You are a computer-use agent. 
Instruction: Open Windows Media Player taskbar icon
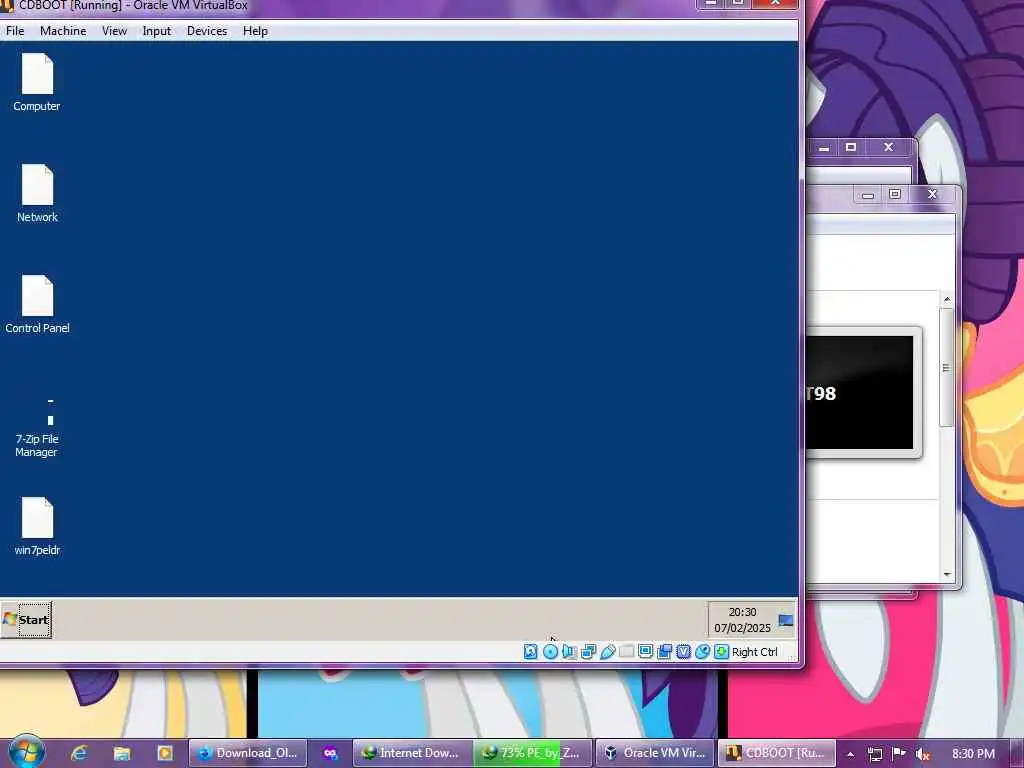tap(165, 753)
